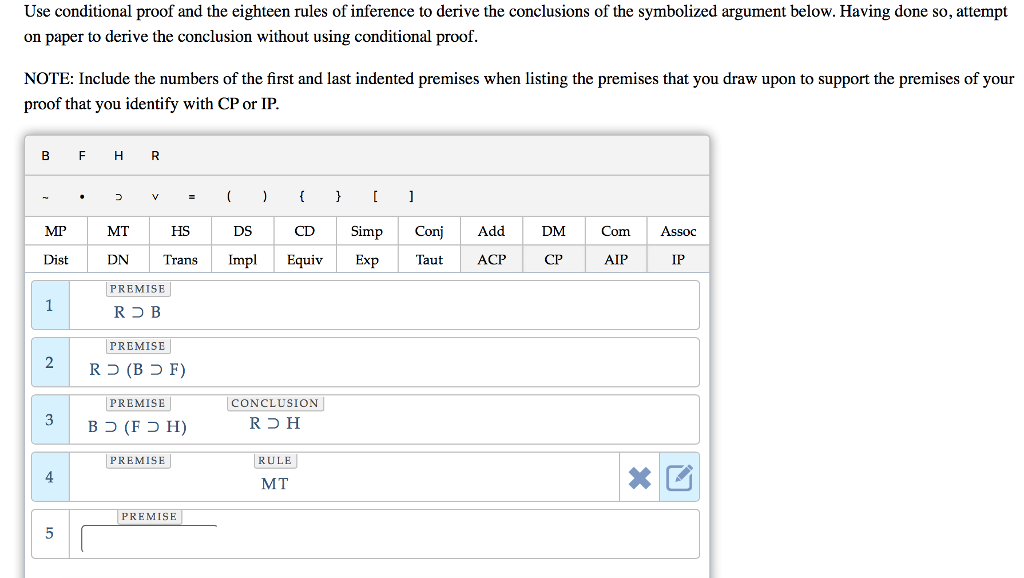The height and width of the screenshot is (578, 1024).
Task: Select the MT rule
Action: pyautogui.click(x=117, y=231)
